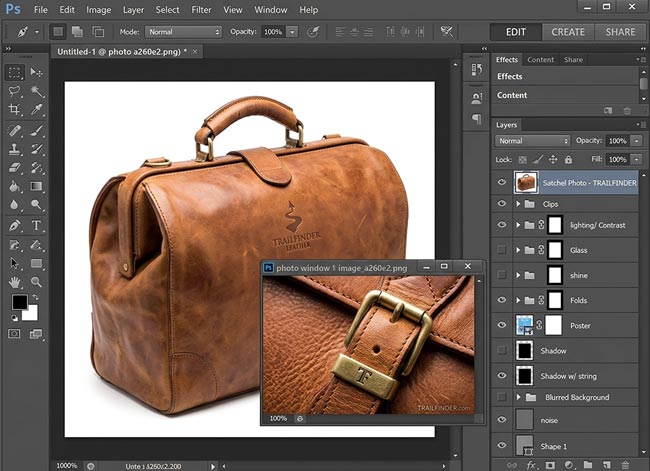
Task: Hide the Satchel Photo - TRAILFINDER layer
Action: point(502,182)
